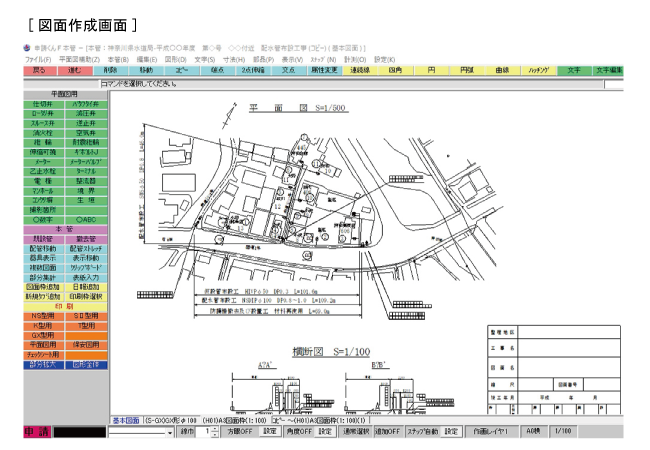Viewport: 650px width, 450px height.
Task: Click the 進む (redo) toolbar button
Action: click(76, 72)
